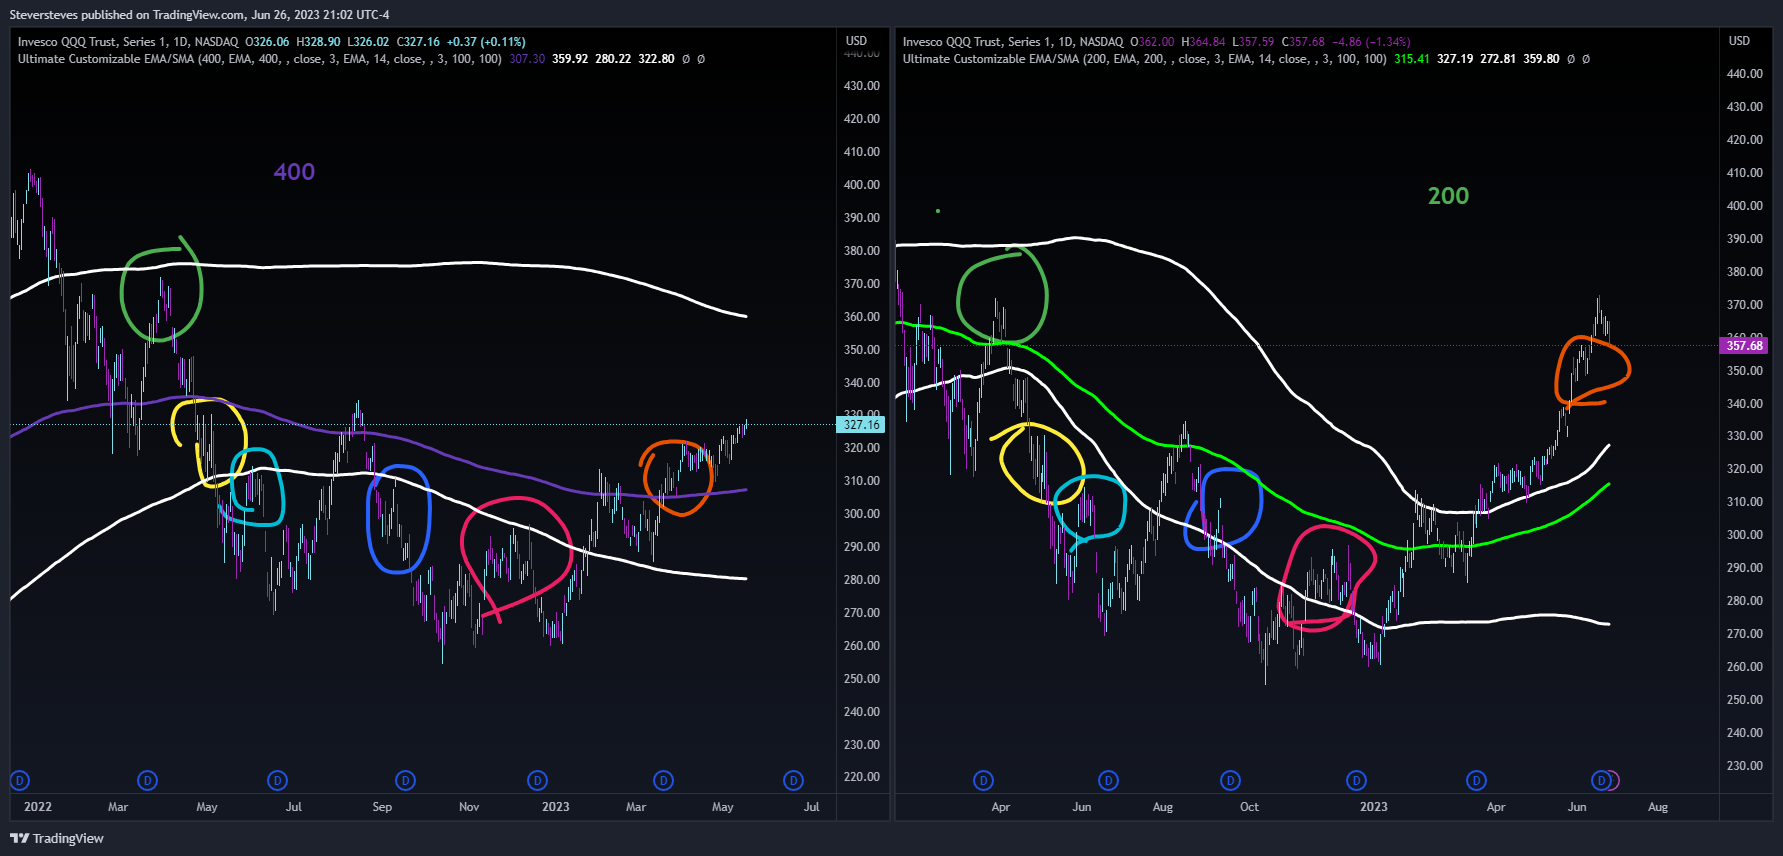Select the purple 400 text annotation
The height and width of the screenshot is (856, 1783).
coord(294,172)
